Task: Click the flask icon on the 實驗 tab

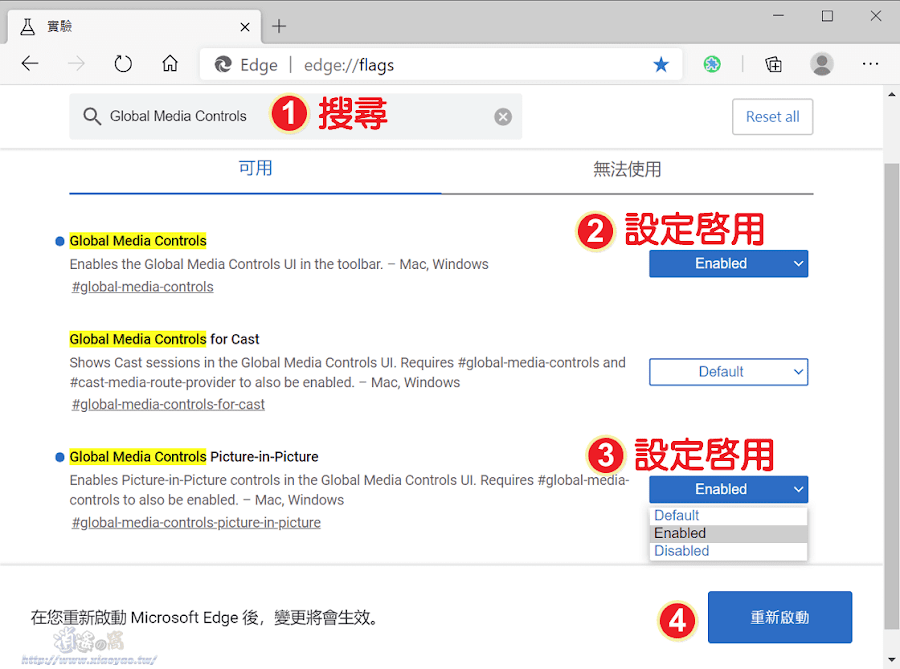Action: click(28, 26)
